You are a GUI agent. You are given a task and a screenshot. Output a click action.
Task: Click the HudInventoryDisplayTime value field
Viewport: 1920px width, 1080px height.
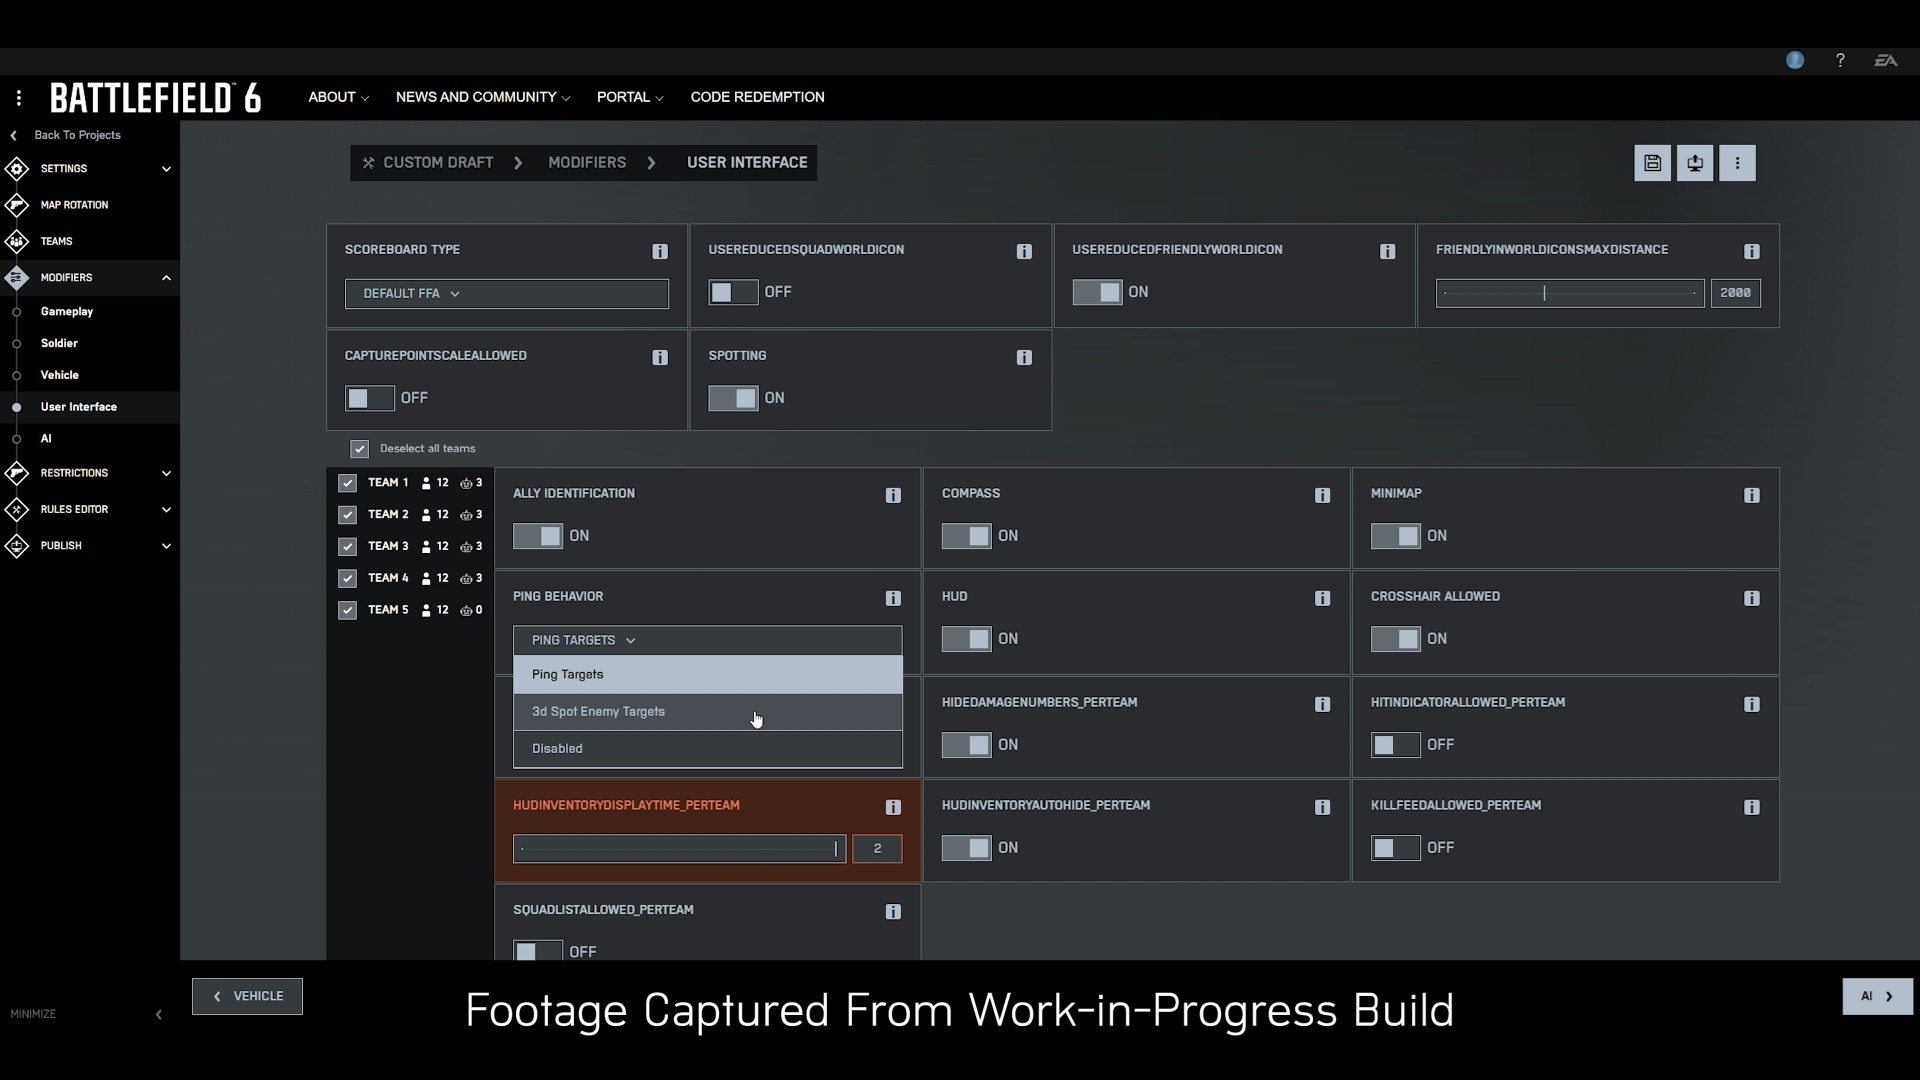coord(877,849)
